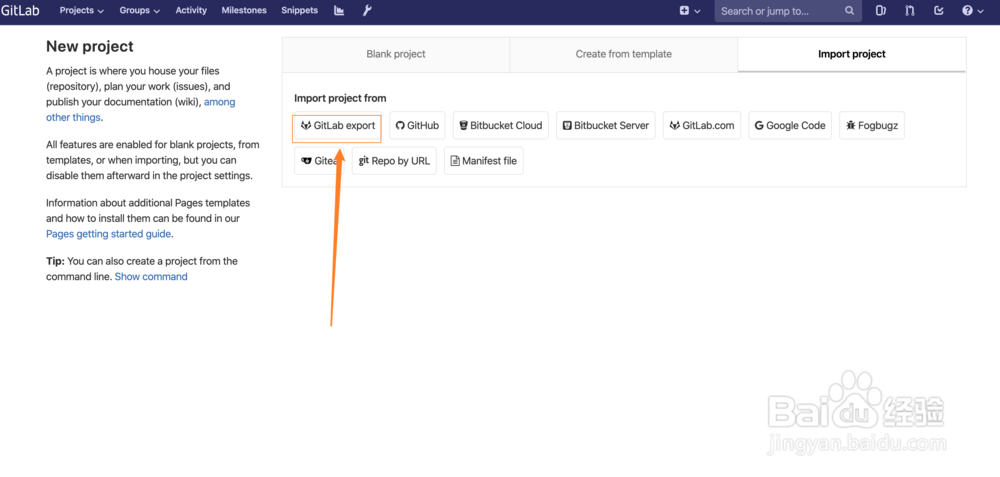The image size is (1000, 477).
Task: Click the New project heading
Action: click(90, 47)
